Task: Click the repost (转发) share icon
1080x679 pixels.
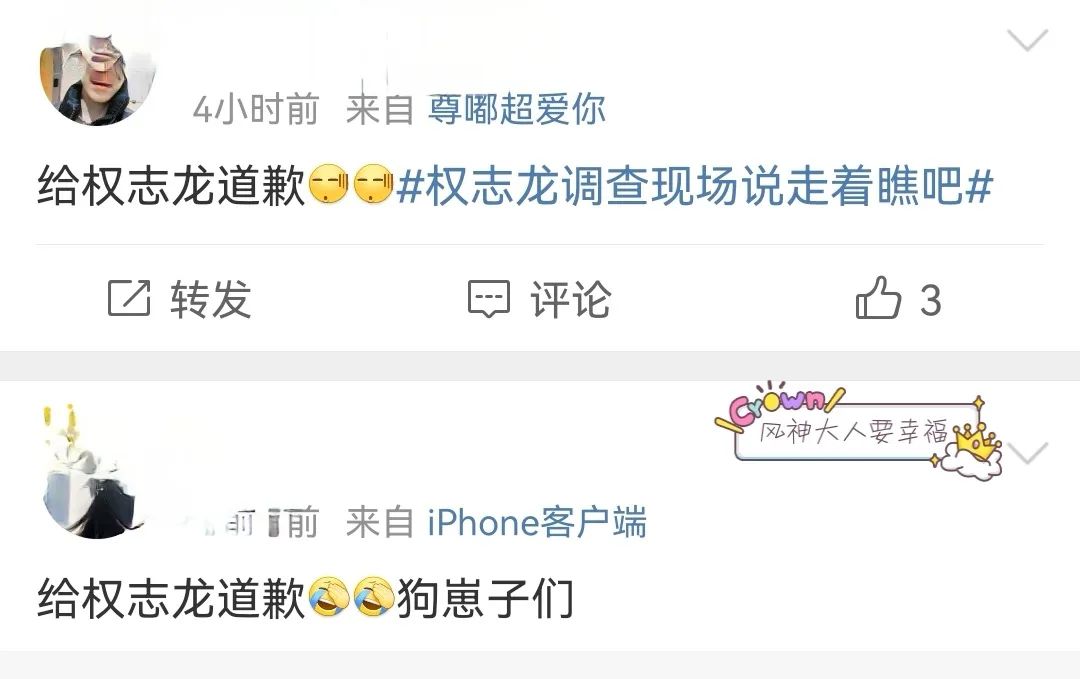Action: pyautogui.click(x=129, y=298)
